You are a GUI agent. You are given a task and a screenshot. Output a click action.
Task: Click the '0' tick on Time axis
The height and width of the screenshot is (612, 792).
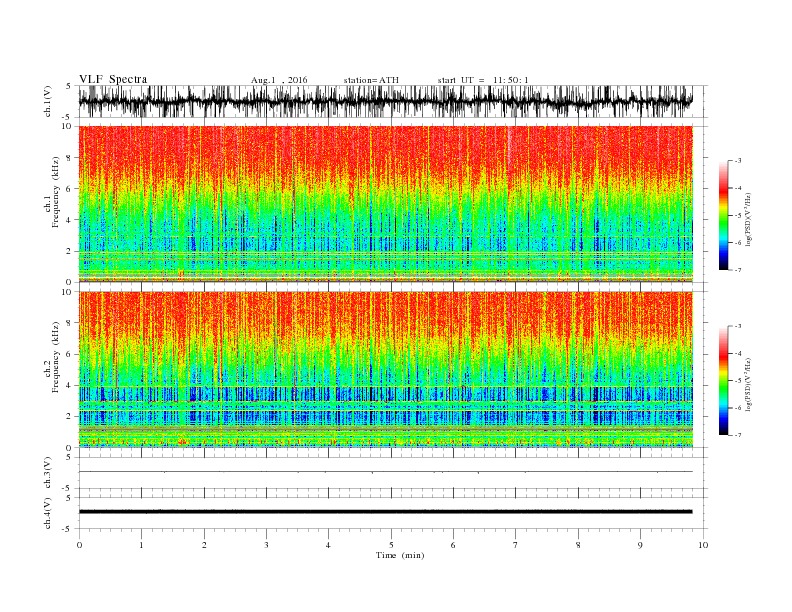click(79, 545)
